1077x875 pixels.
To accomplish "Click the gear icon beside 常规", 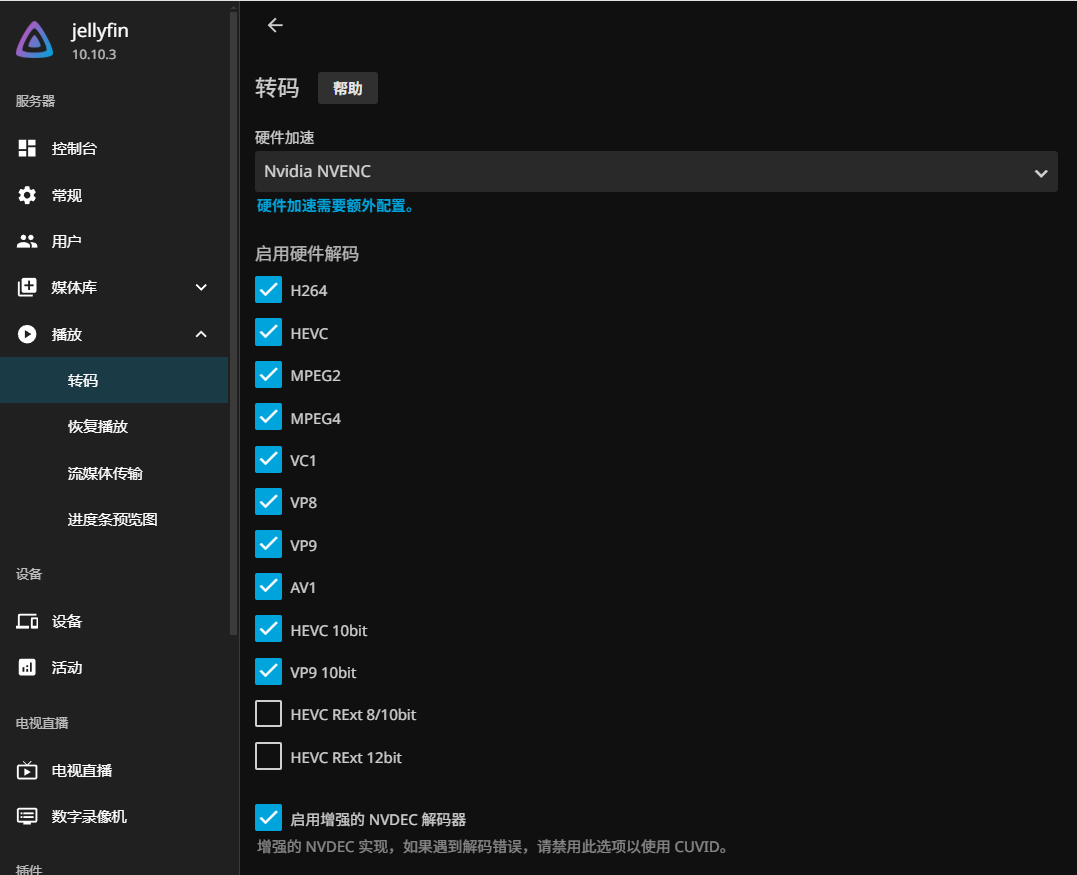I will tap(27, 195).
